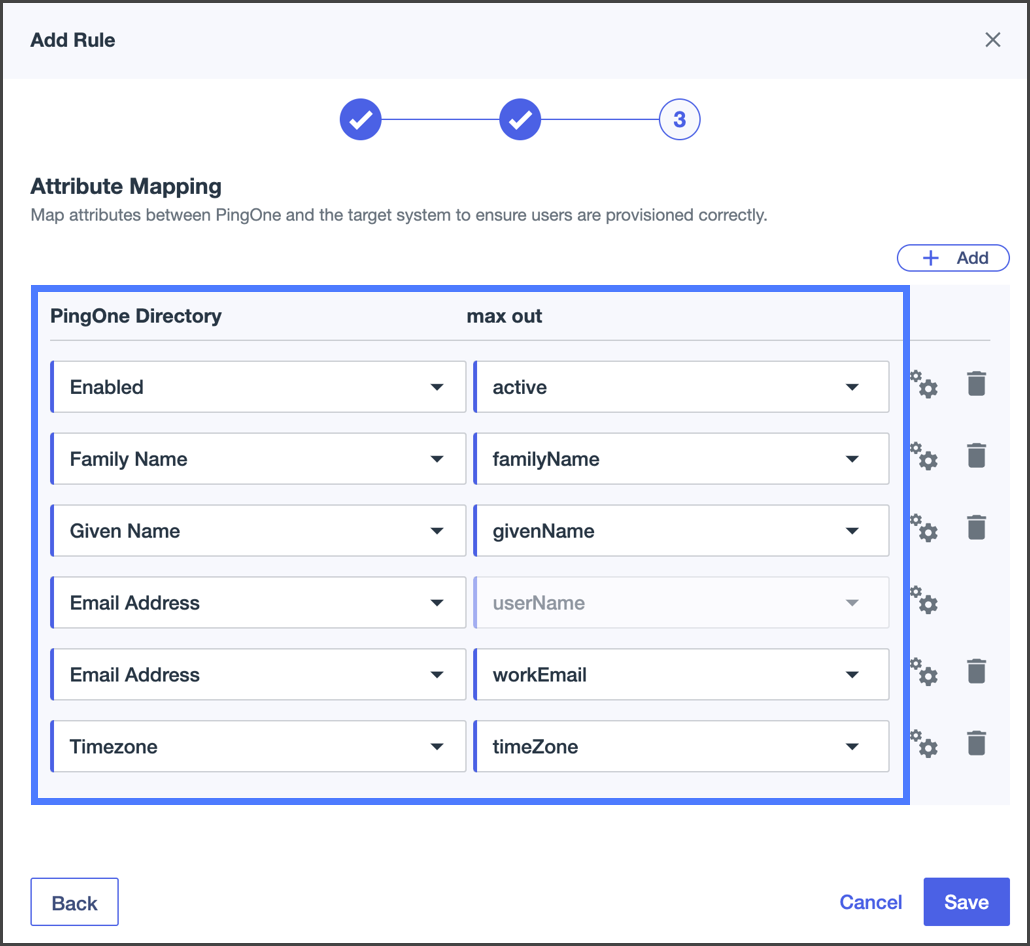Delete the active attribute mapping row
Image resolution: width=1030 pixels, height=946 pixels.
977,384
